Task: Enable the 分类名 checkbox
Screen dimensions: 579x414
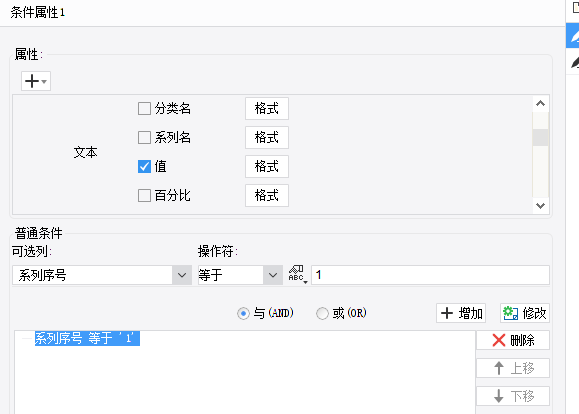Action: click(x=144, y=109)
